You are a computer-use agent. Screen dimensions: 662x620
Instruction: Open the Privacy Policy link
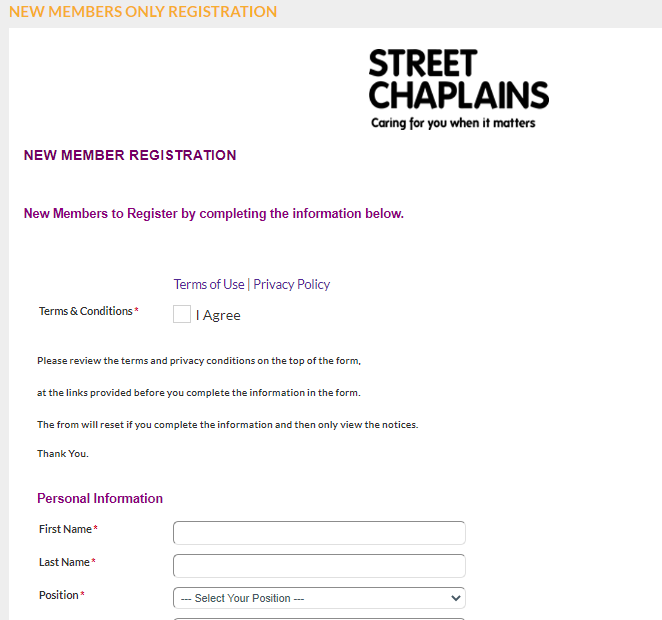click(291, 284)
